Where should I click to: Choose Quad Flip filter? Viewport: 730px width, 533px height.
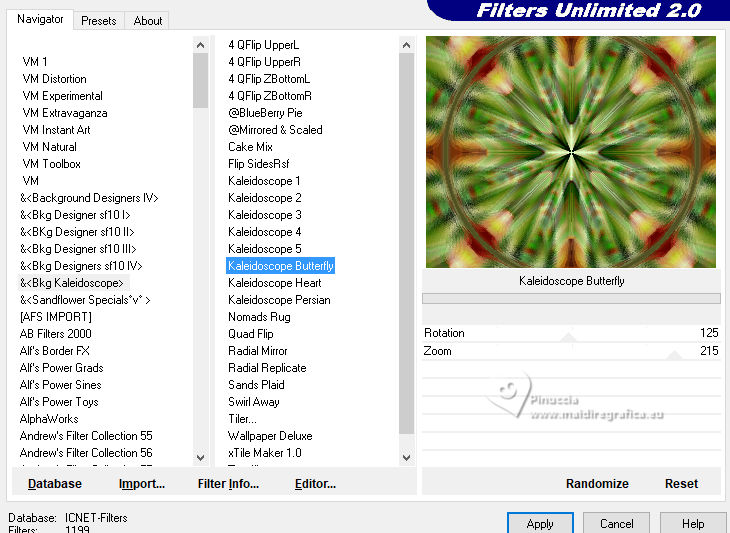click(x=250, y=334)
